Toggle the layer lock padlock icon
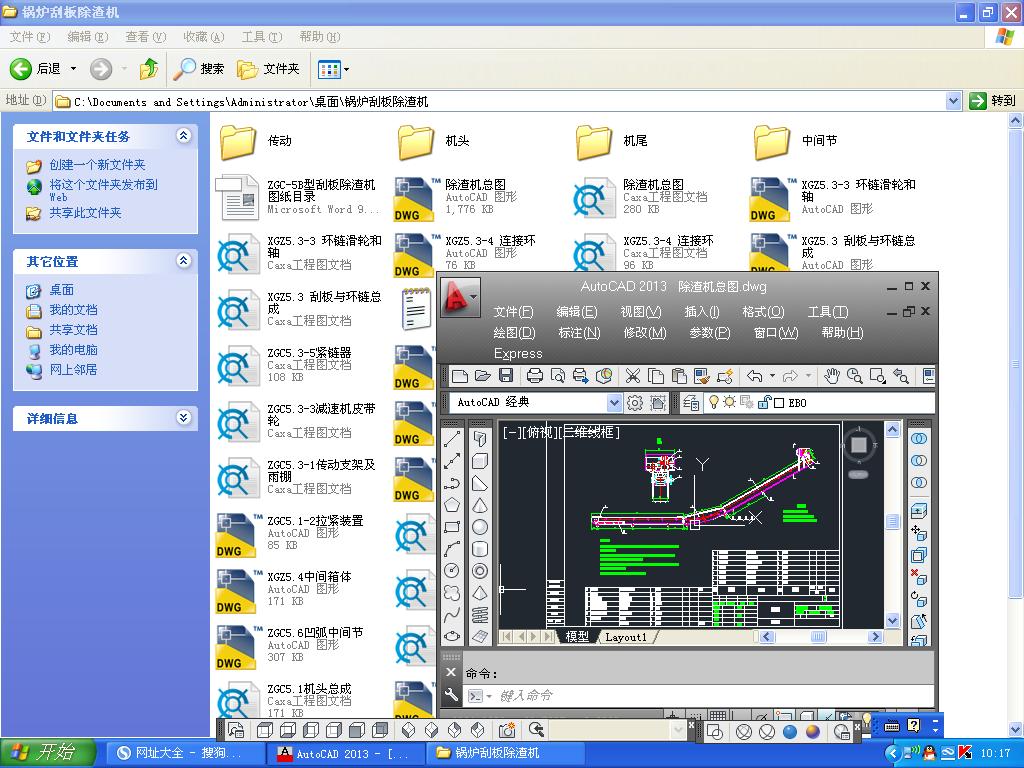Image resolution: width=1024 pixels, height=768 pixels. point(765,401)
